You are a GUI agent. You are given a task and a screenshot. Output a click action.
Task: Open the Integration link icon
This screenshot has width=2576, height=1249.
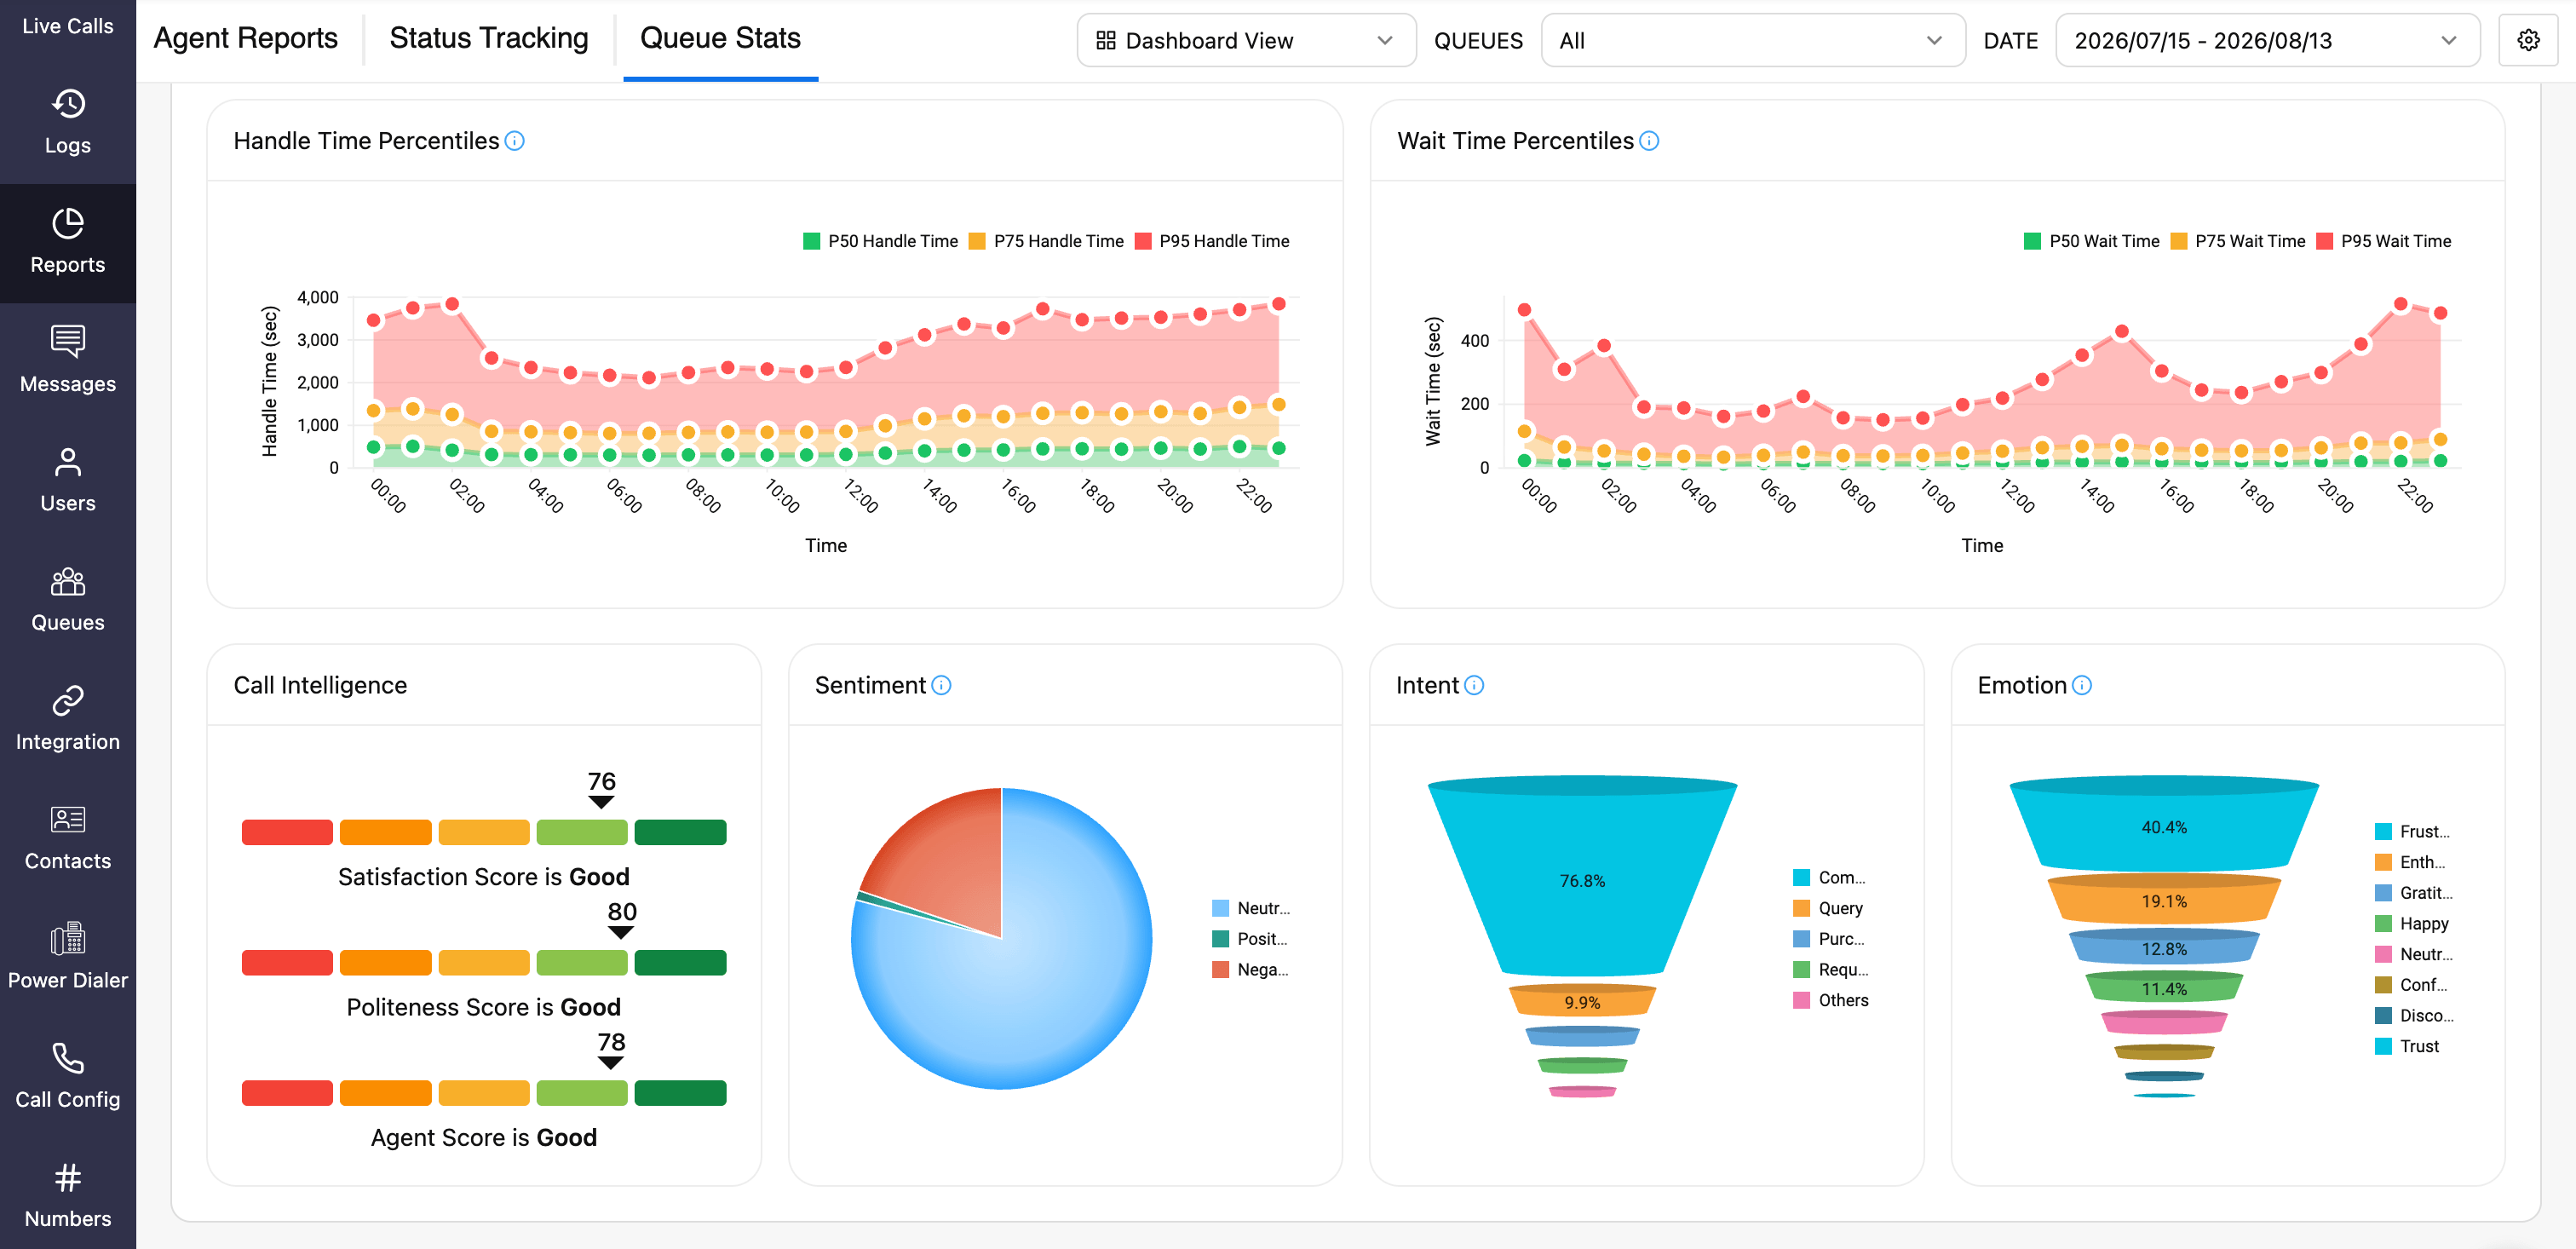pyautogui.click(x=68, y=701)
